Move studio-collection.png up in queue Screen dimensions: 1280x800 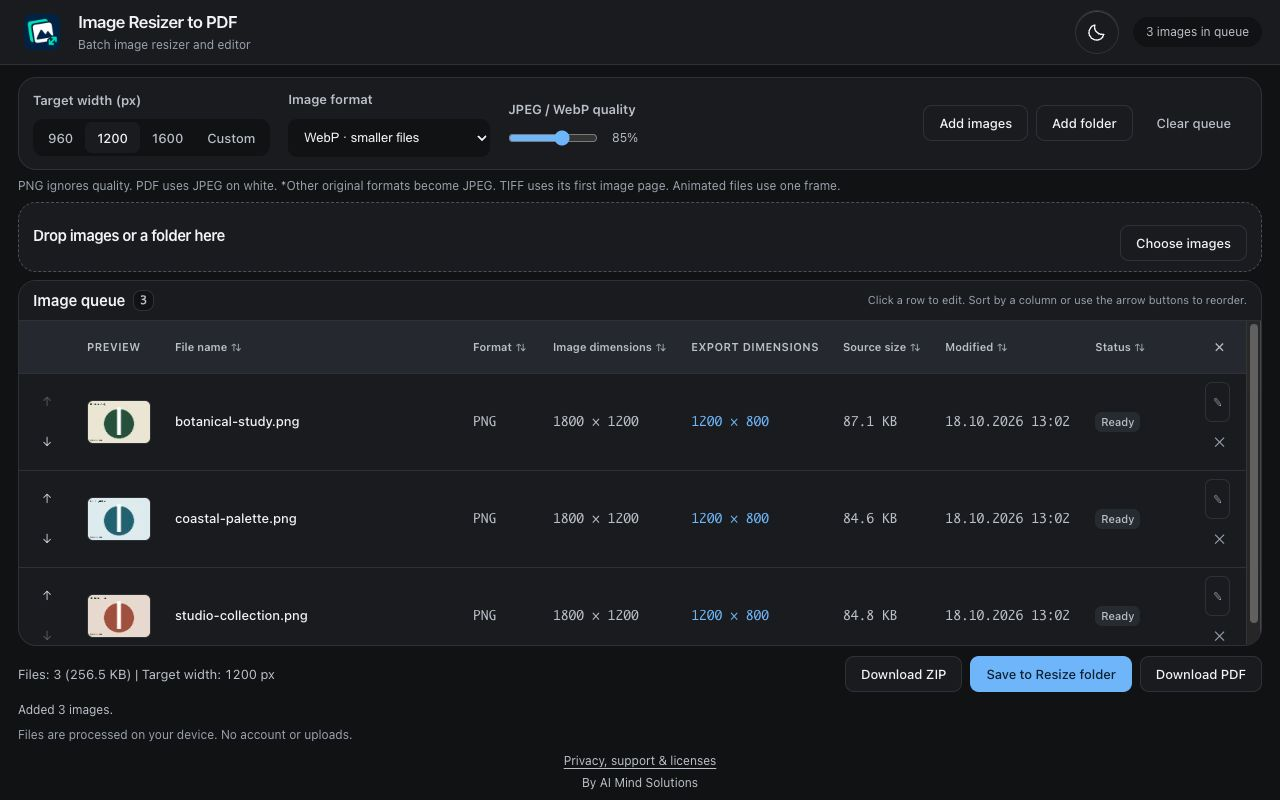[47, 595]
